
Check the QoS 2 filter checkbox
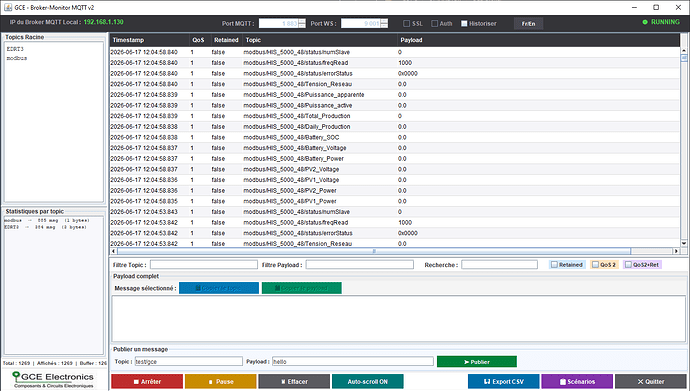point(595,264)
